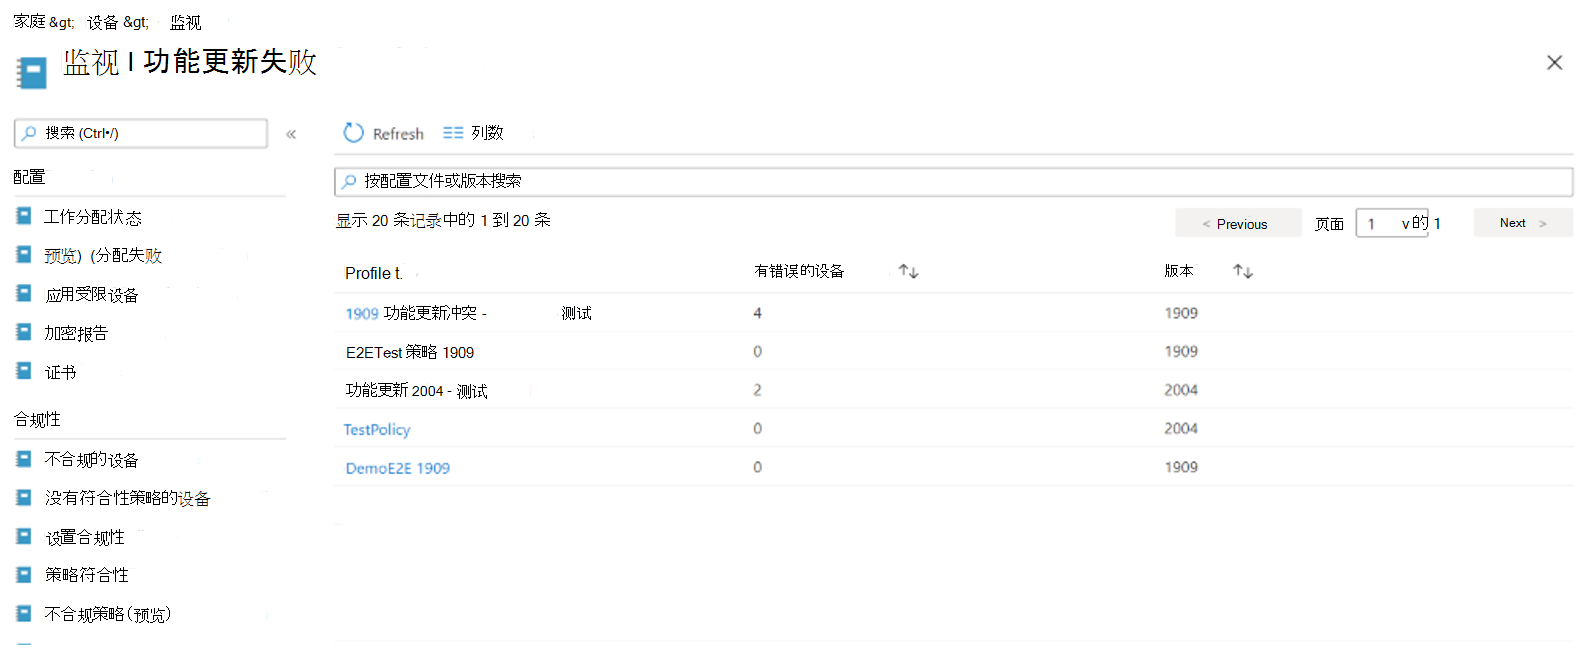Click the icon next to 不合规策略(预览)
The height and width of the screenshot is (652, 1576).
pos(24,613)
